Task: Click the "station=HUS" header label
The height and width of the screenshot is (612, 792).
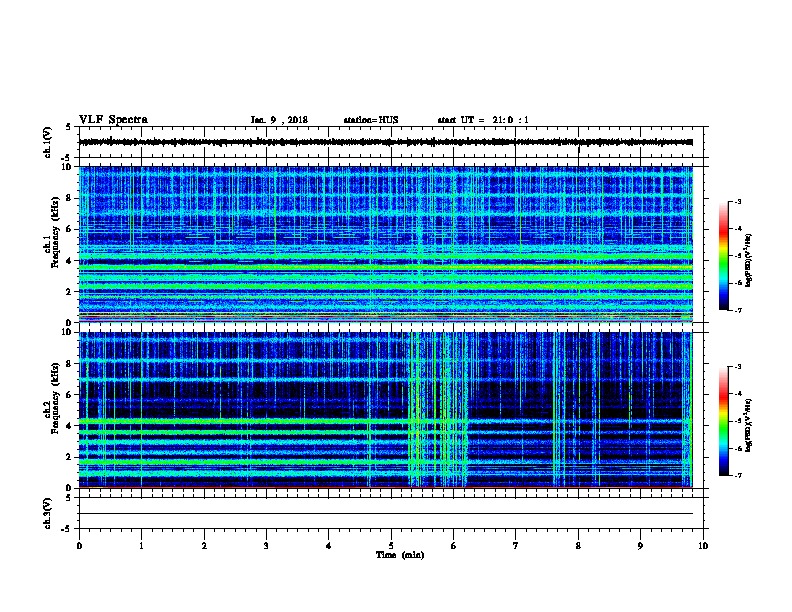Action: (371, 120)
